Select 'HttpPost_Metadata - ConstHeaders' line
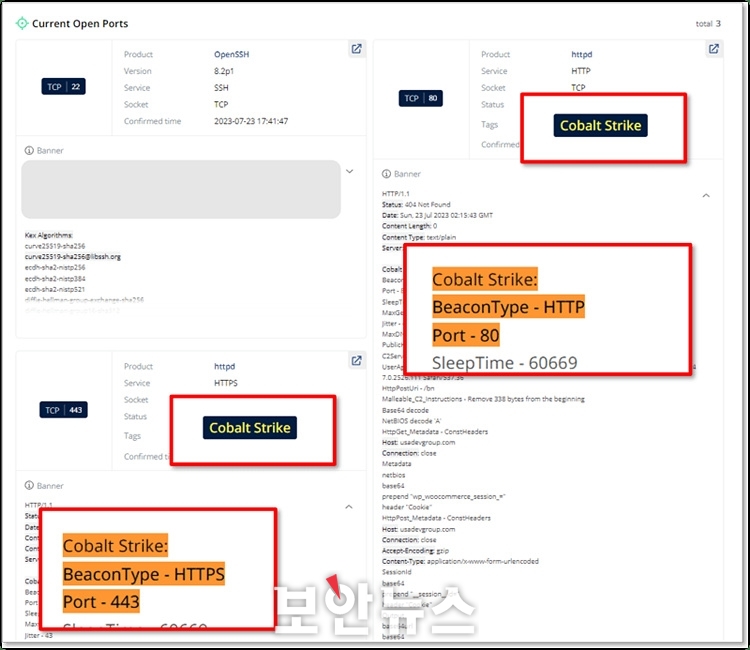The width and height of the screenshot is (750, 650). tap(436, 518)
